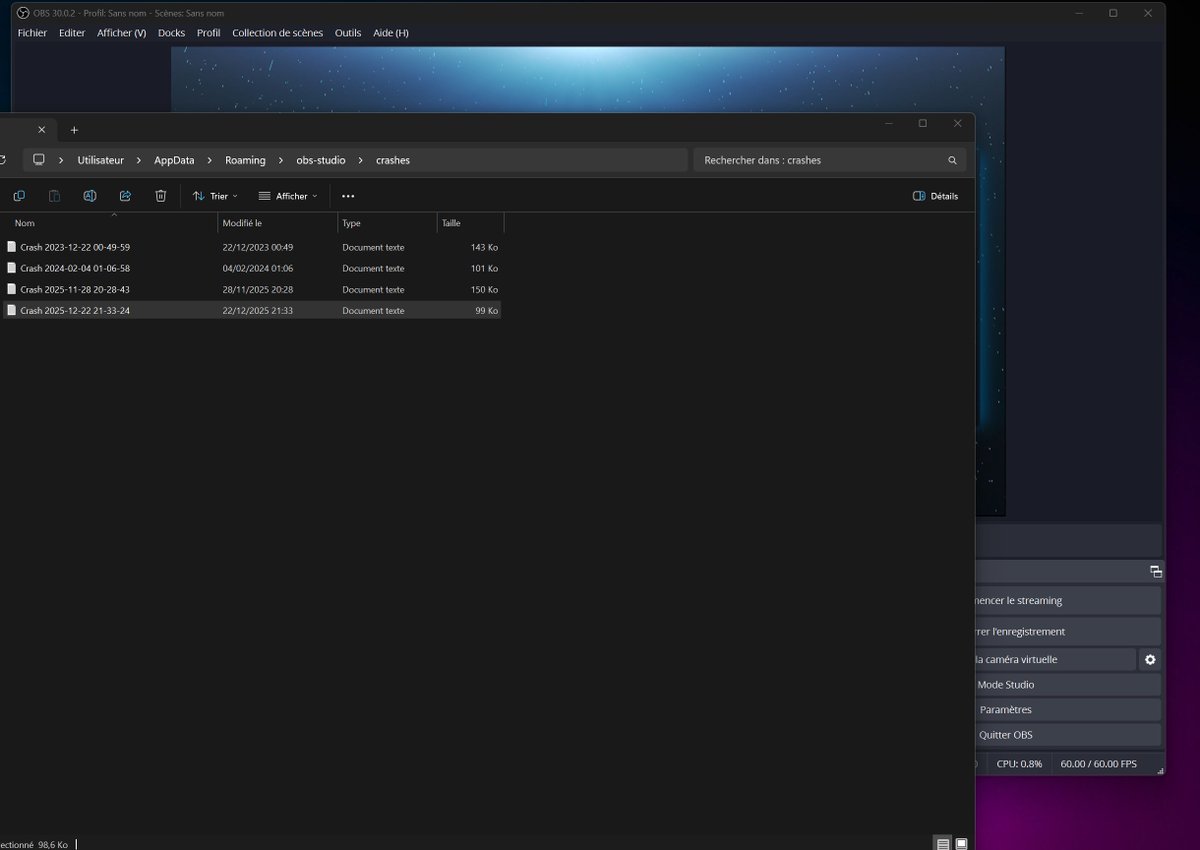
Task: Open the Trier sort dropdown
Action: (x=215, y=196)
